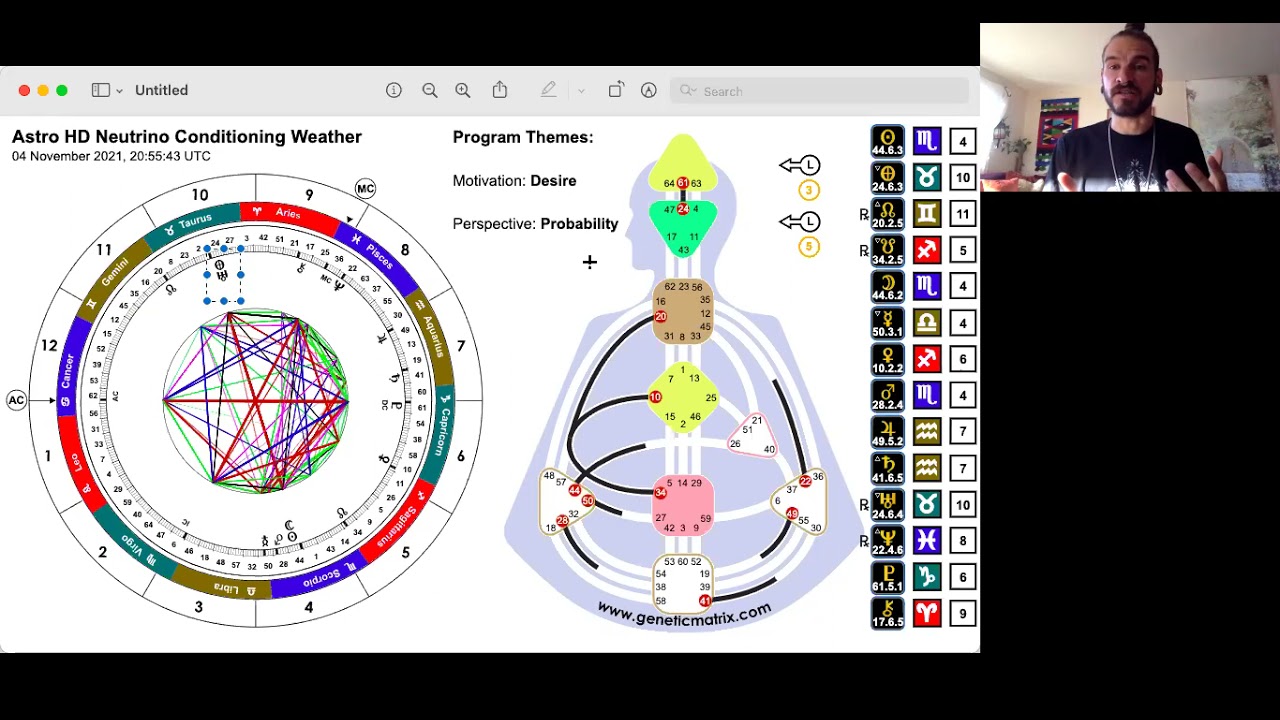The width and height of the screenshot is (1280, 720).
Task: Click house number 11 box
Action: (x=963, y=214)
